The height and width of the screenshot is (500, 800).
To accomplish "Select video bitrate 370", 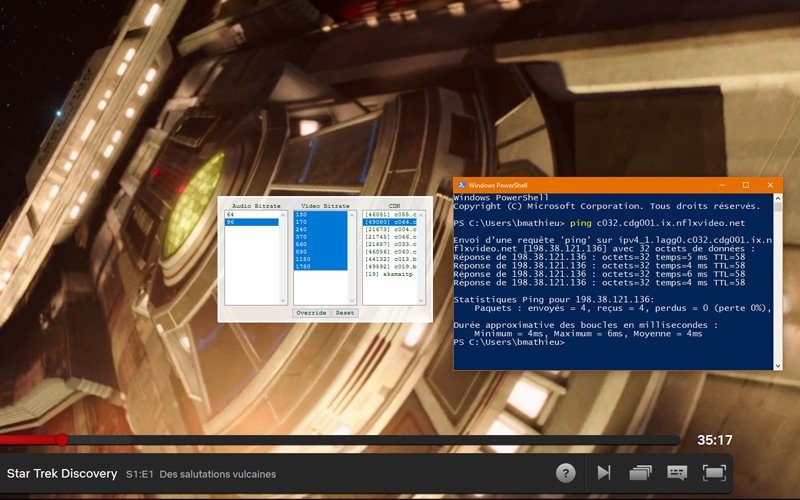I will [x=320, y=237].
